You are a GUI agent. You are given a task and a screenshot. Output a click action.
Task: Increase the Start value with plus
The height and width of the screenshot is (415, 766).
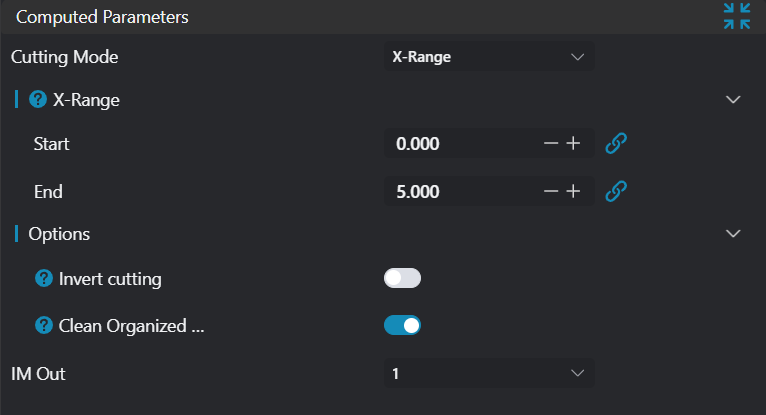[x=573, y=143]
